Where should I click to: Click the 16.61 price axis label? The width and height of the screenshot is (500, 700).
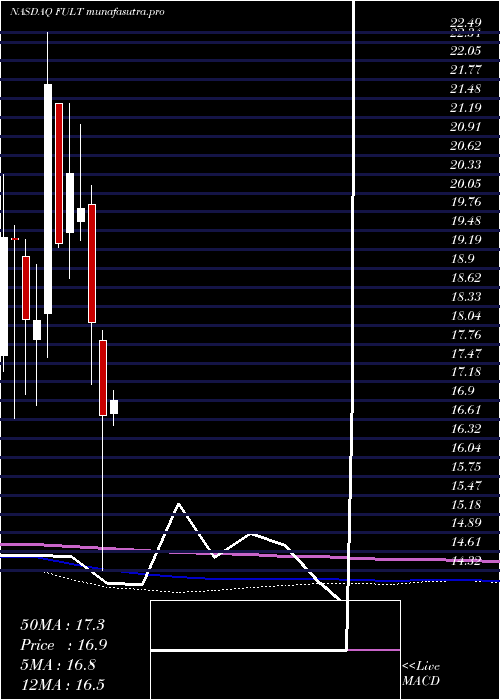click(x=466, y=410)
